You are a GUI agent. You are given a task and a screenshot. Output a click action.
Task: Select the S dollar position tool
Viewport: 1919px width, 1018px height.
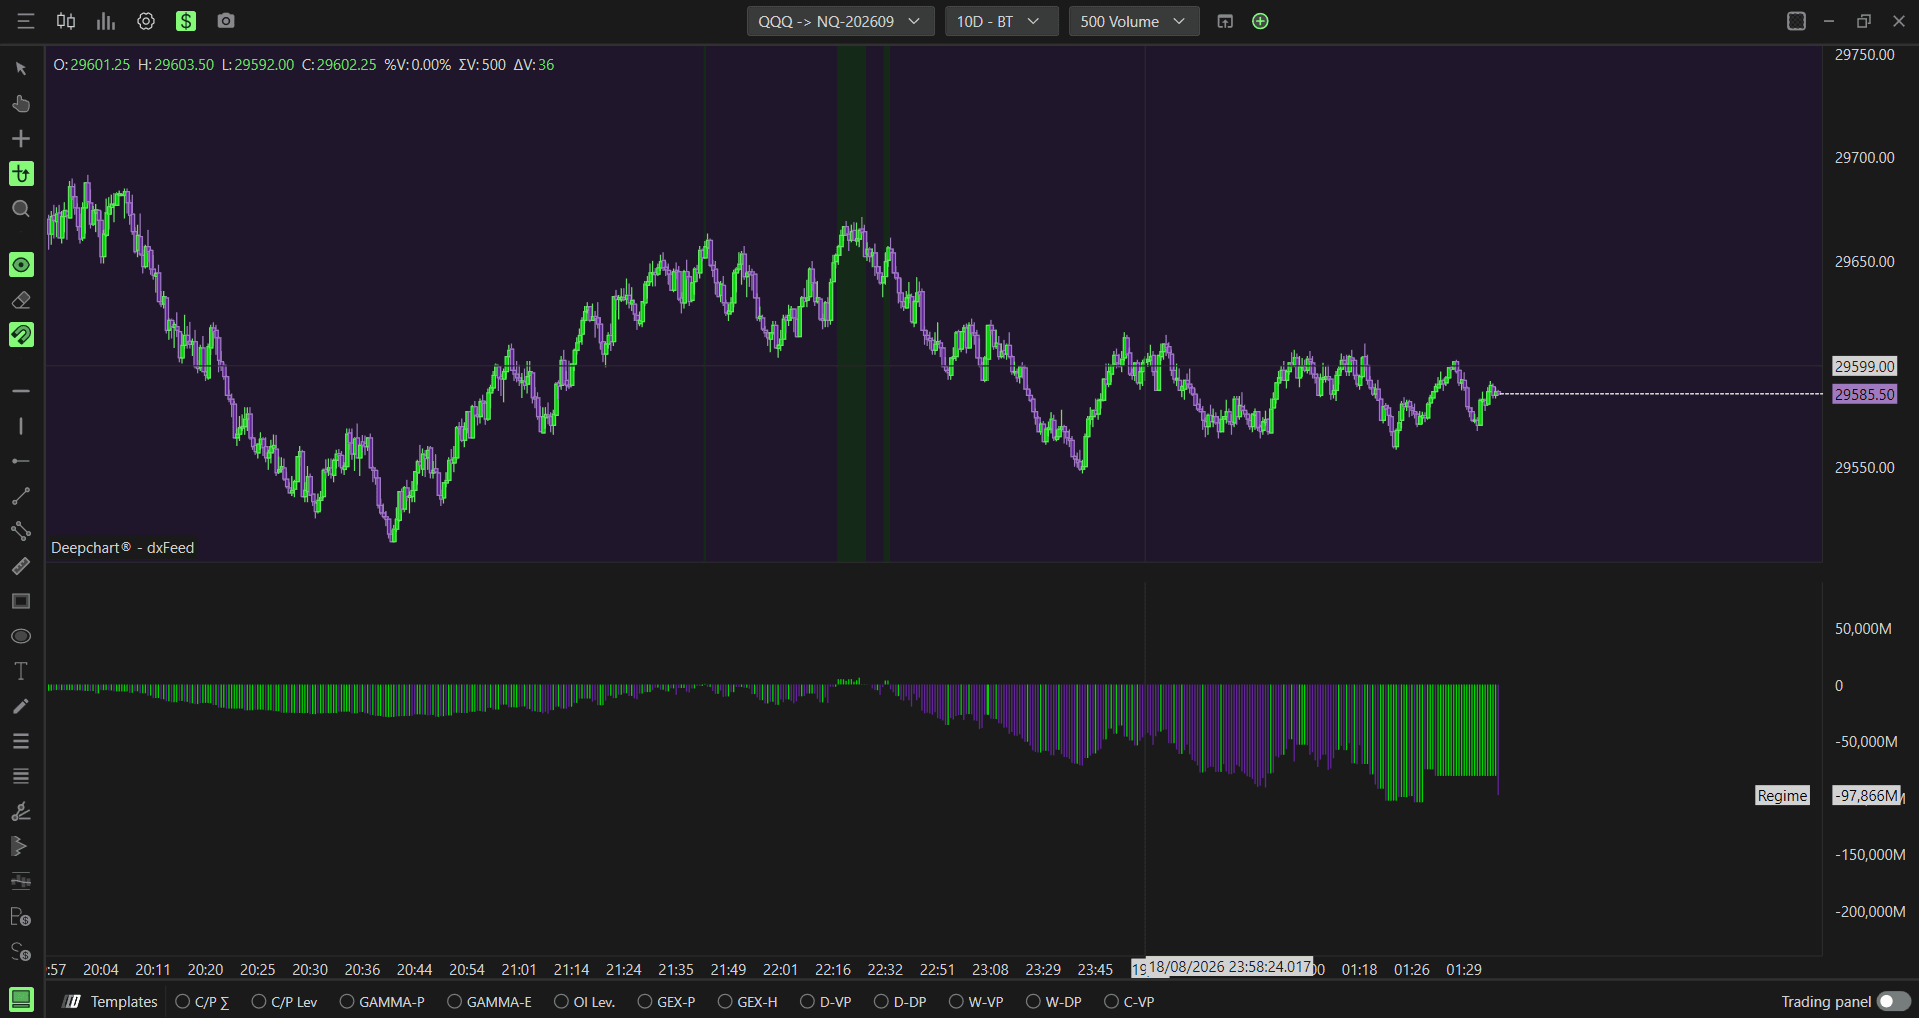(21, 952)
